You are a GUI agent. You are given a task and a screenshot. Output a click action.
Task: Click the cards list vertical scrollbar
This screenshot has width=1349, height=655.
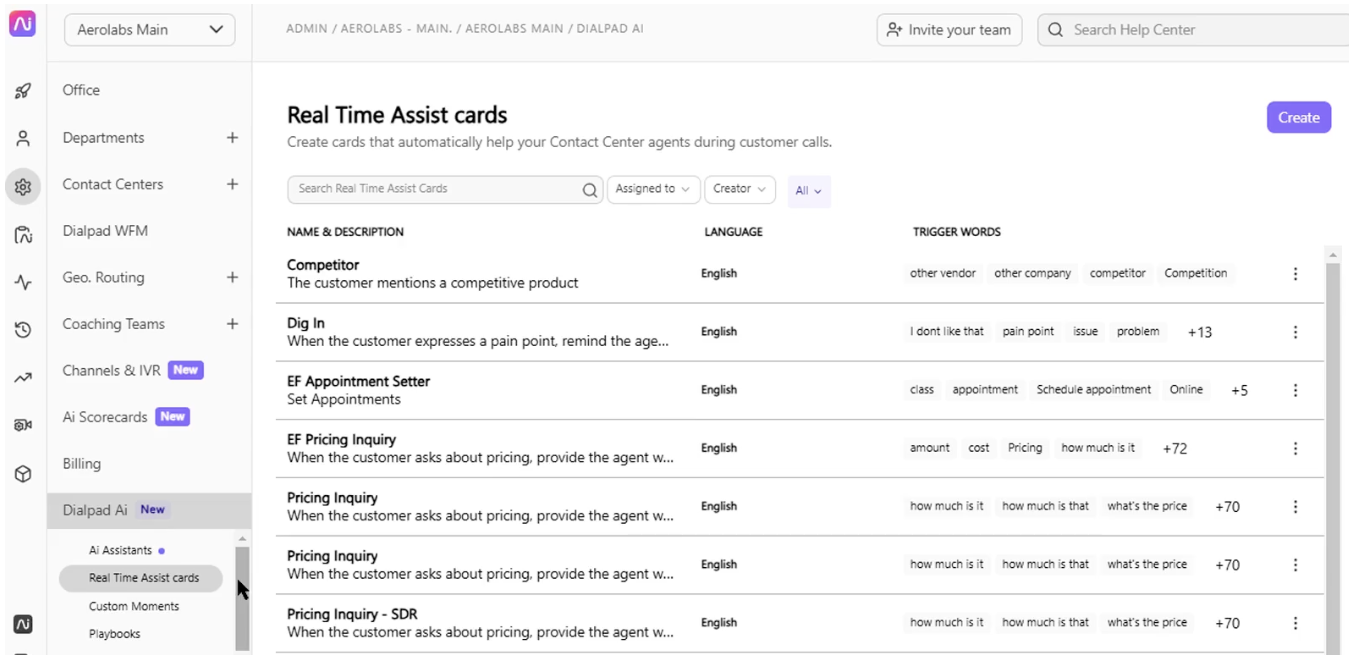click(1332, 450)
